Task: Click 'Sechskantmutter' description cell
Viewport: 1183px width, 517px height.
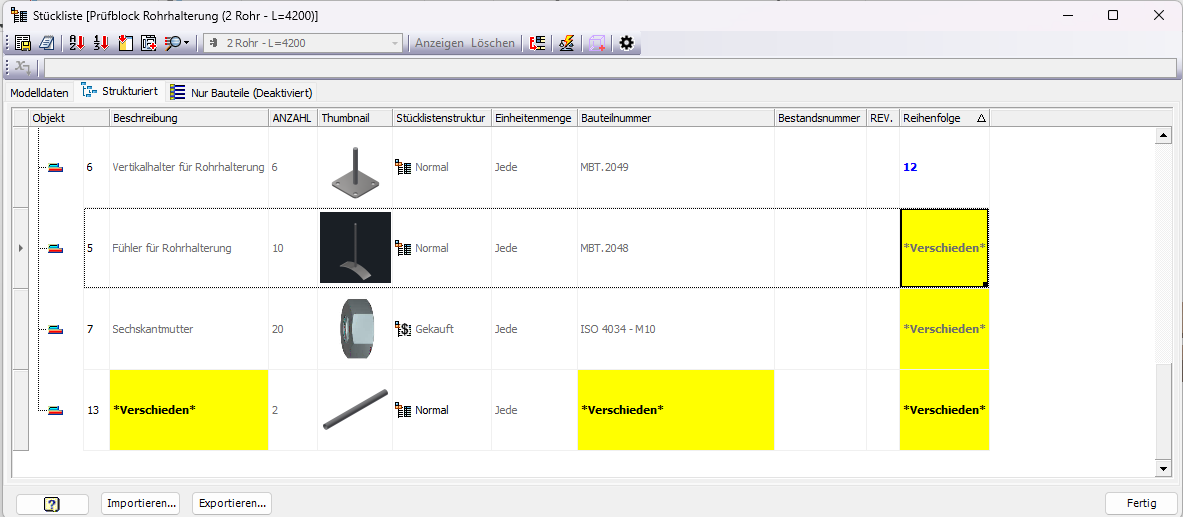Action: 189,329
